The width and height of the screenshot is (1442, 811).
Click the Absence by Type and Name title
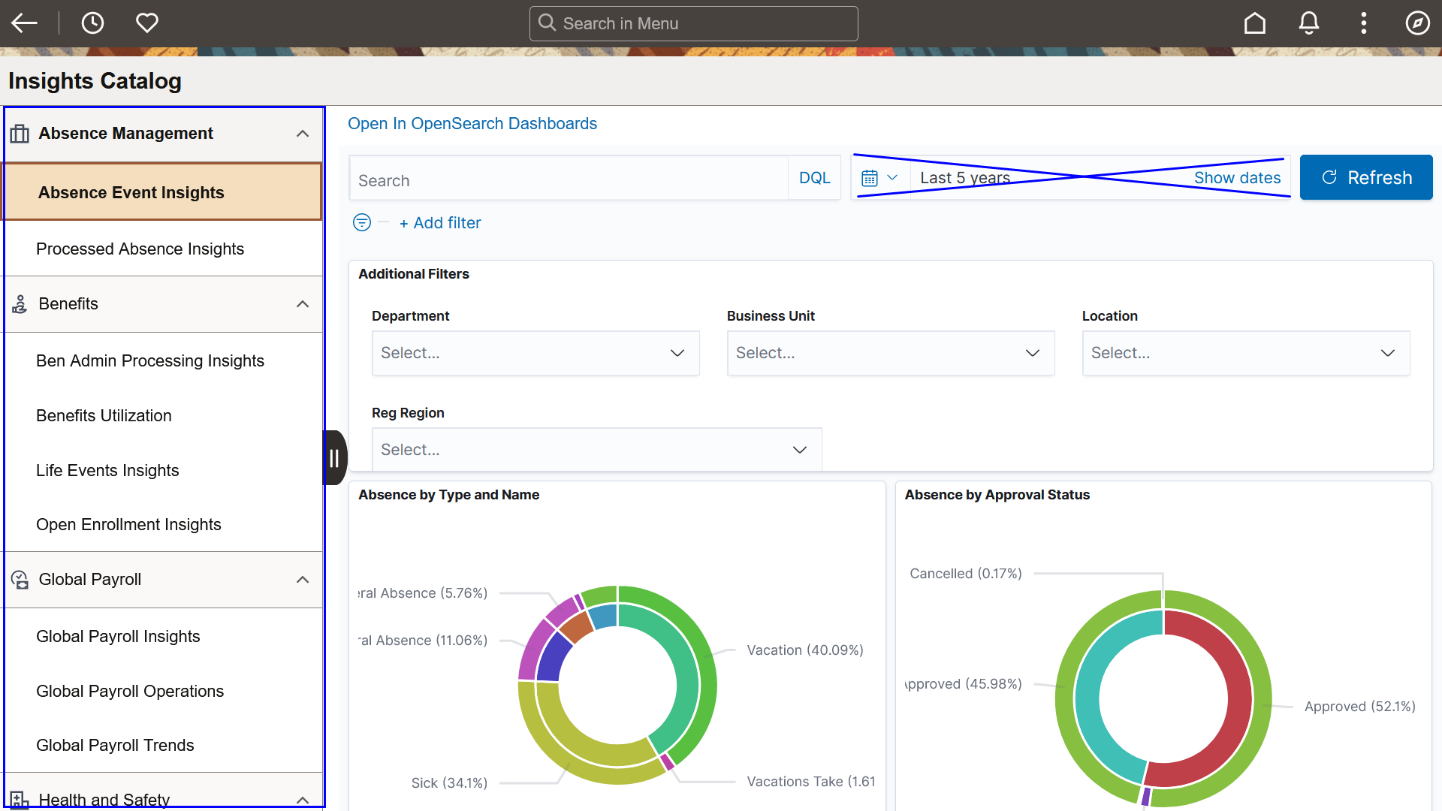coord(449,495)
